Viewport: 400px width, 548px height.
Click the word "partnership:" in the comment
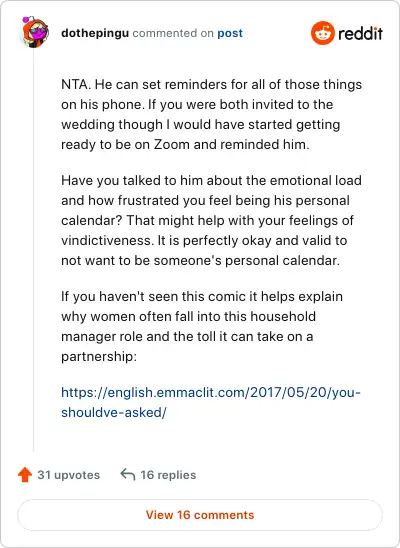99,356
